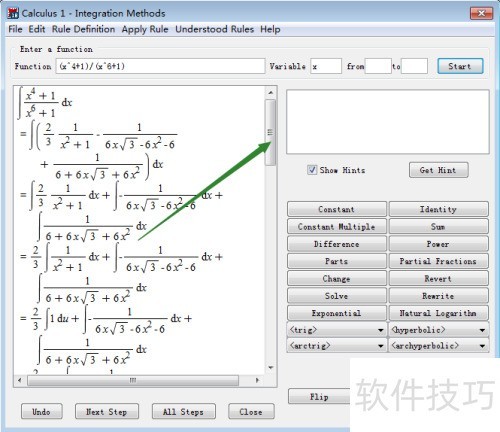Click the vertical scrollbar thumb in steps panel

270,132
